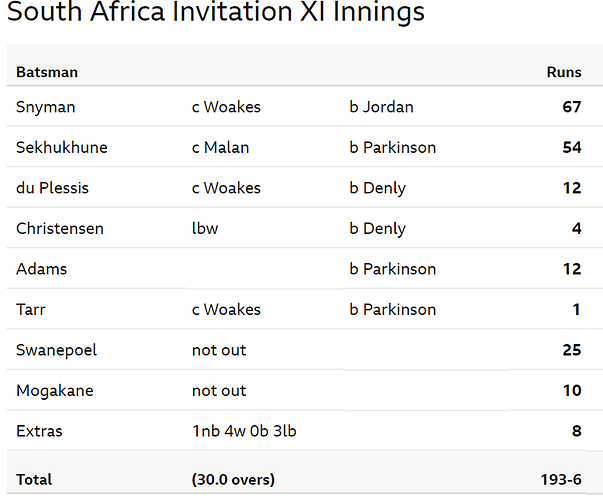Image resolution: width=603 pixels, height=500 pixels.
Task: Click 'b Denly' in du Plessis row
Action: click(378, 188)
